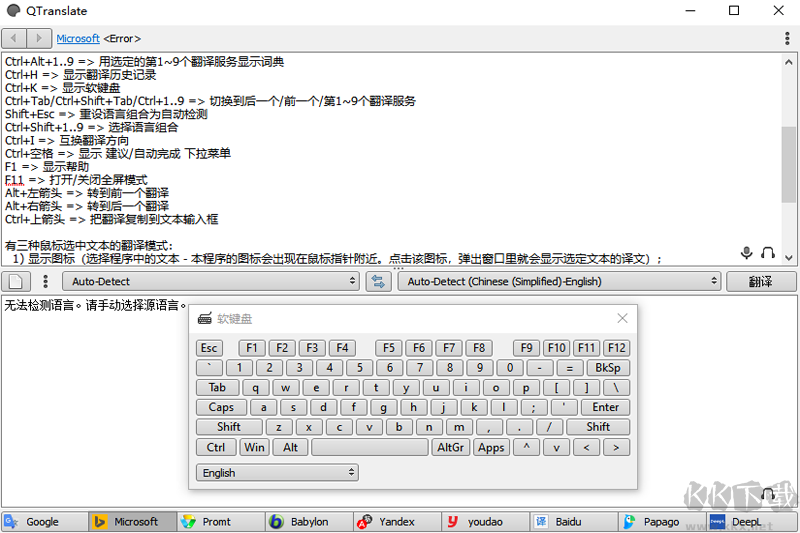Toggle the left Shift key
Screen dimensions: 800x533
[229, 427]
